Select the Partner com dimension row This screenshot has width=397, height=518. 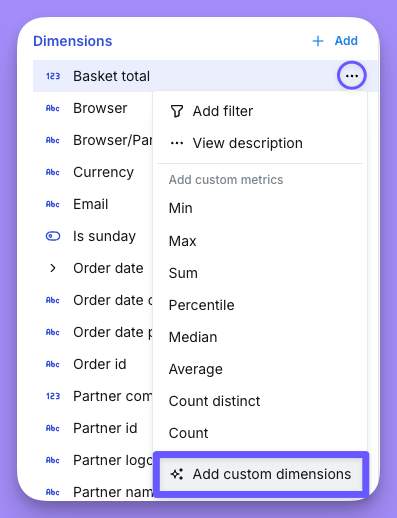click(x=93, y=396)
